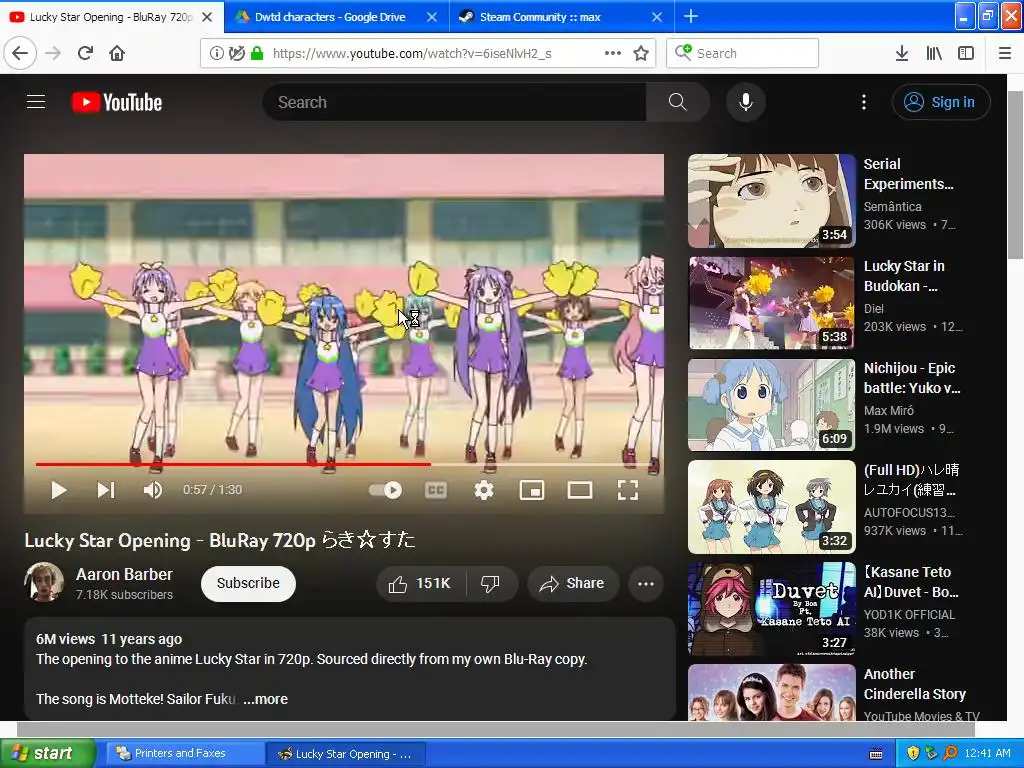1024x768 pixels.
Task: Subscribe to Aaron Barber
Action: (x=248, y=583)
